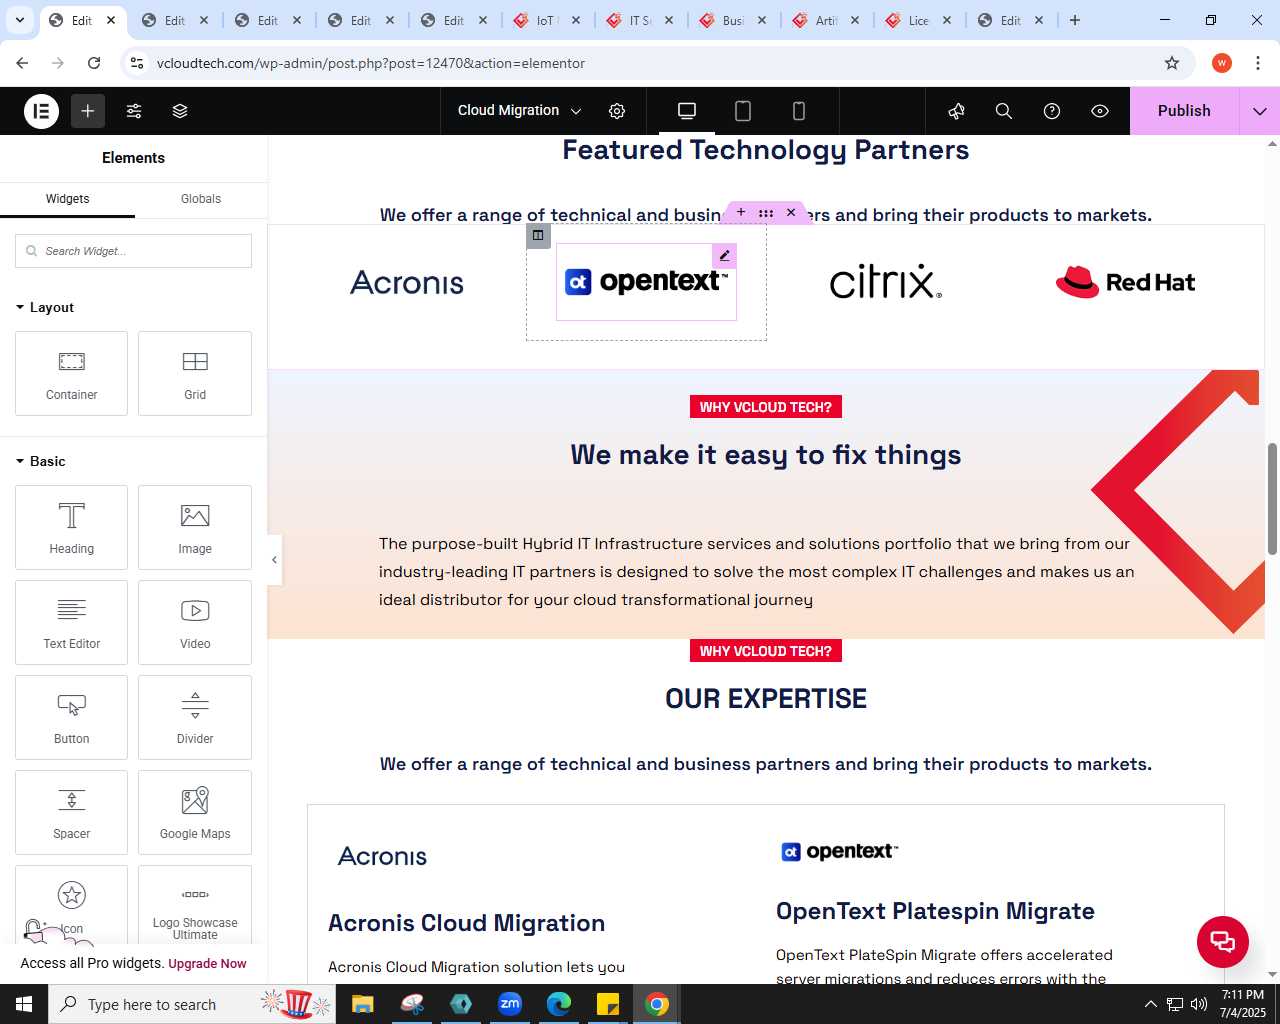The width and height of the screenshot is (1280, 1024).
Task: Select the Icon widget
Action: pos(72,905)
